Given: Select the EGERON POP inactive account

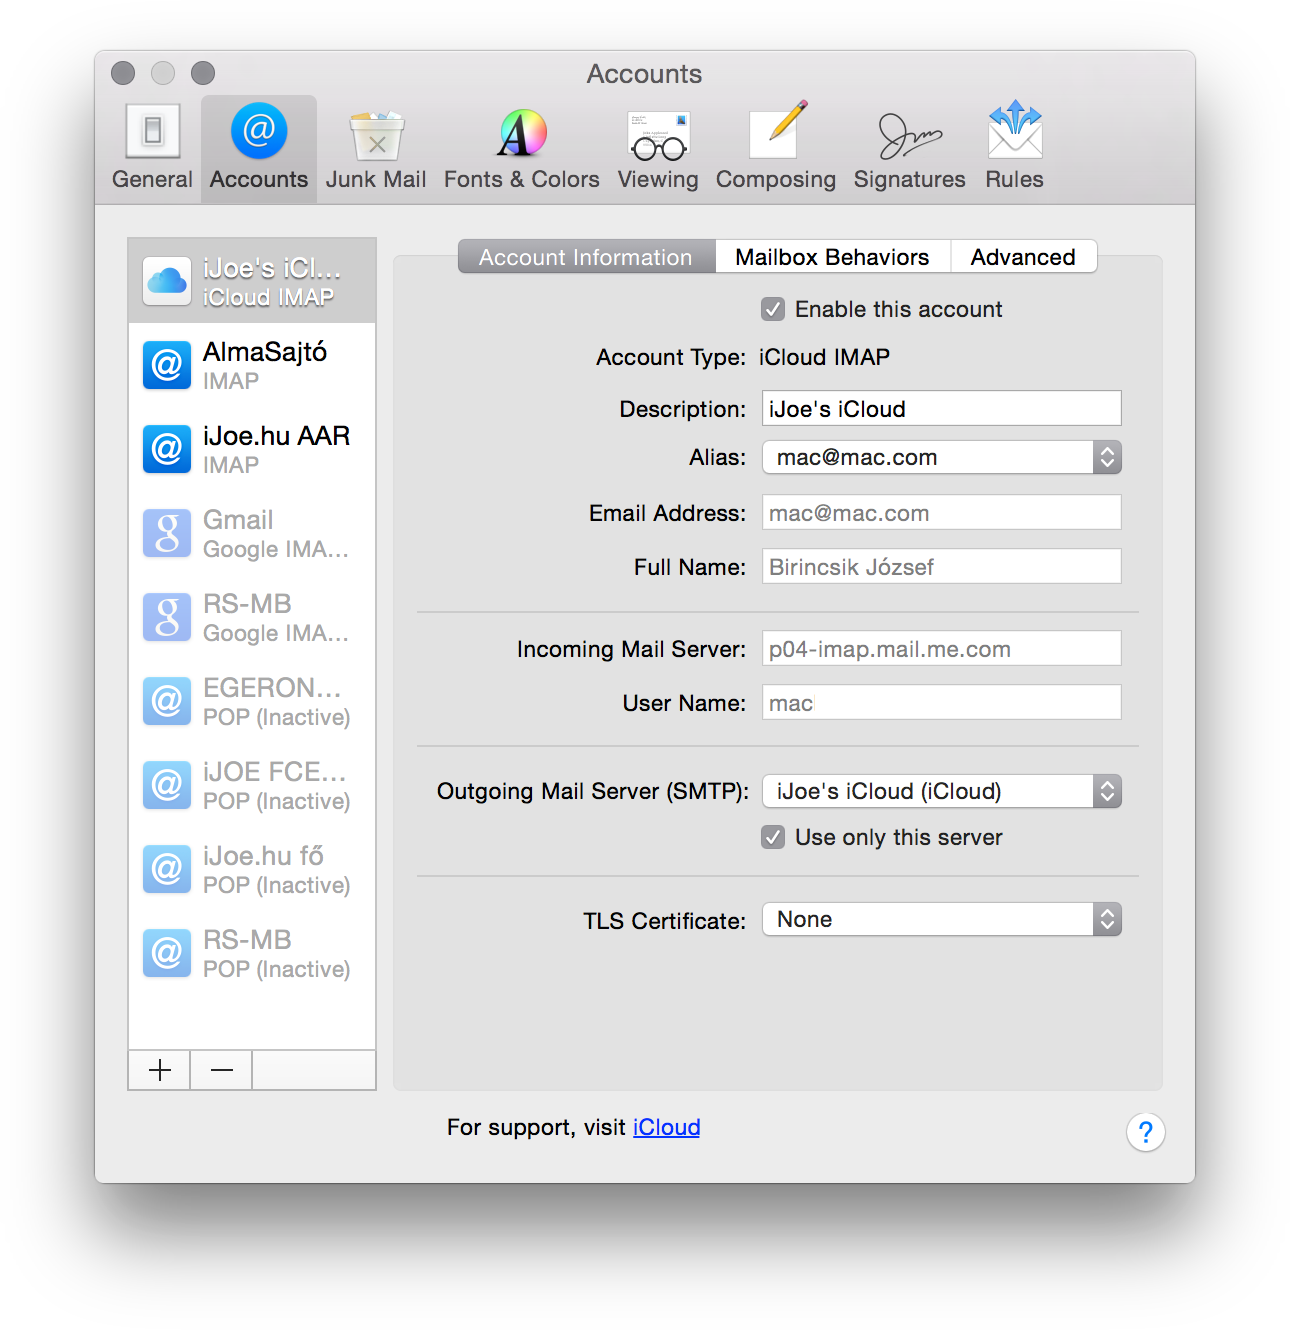Looking at the screenshot, I should [x=252, y=701].
